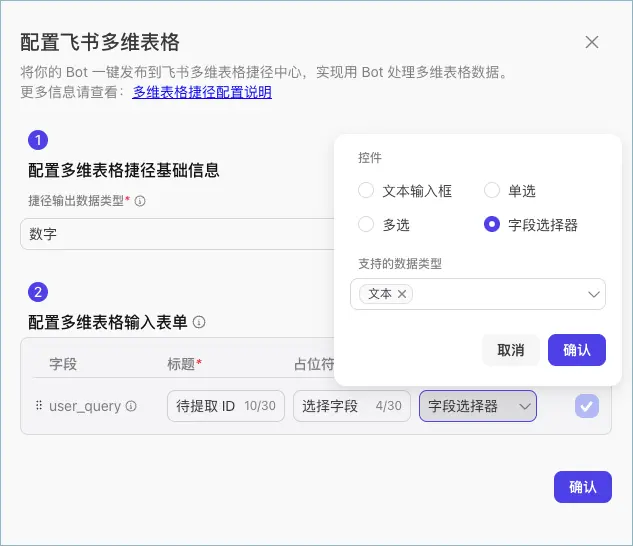Open the 多维表格捷径配置说明 link
This screenshot has width=633, height=546.
[x=202, y=92]
